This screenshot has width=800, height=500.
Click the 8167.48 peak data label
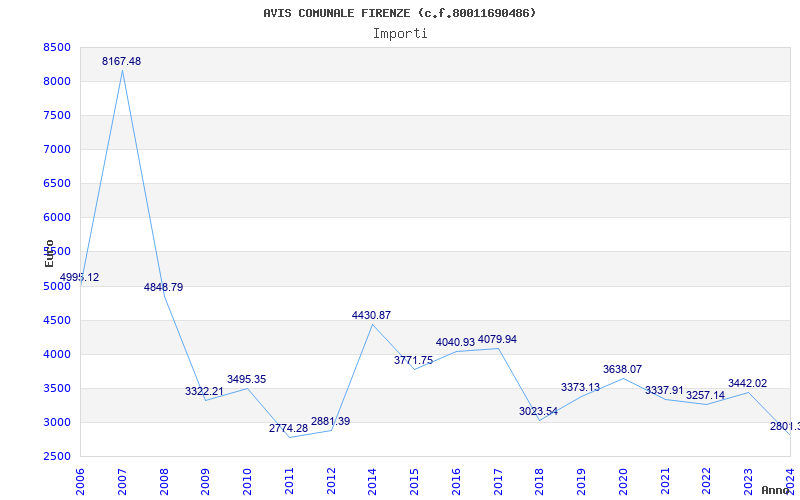click(121, 61)
